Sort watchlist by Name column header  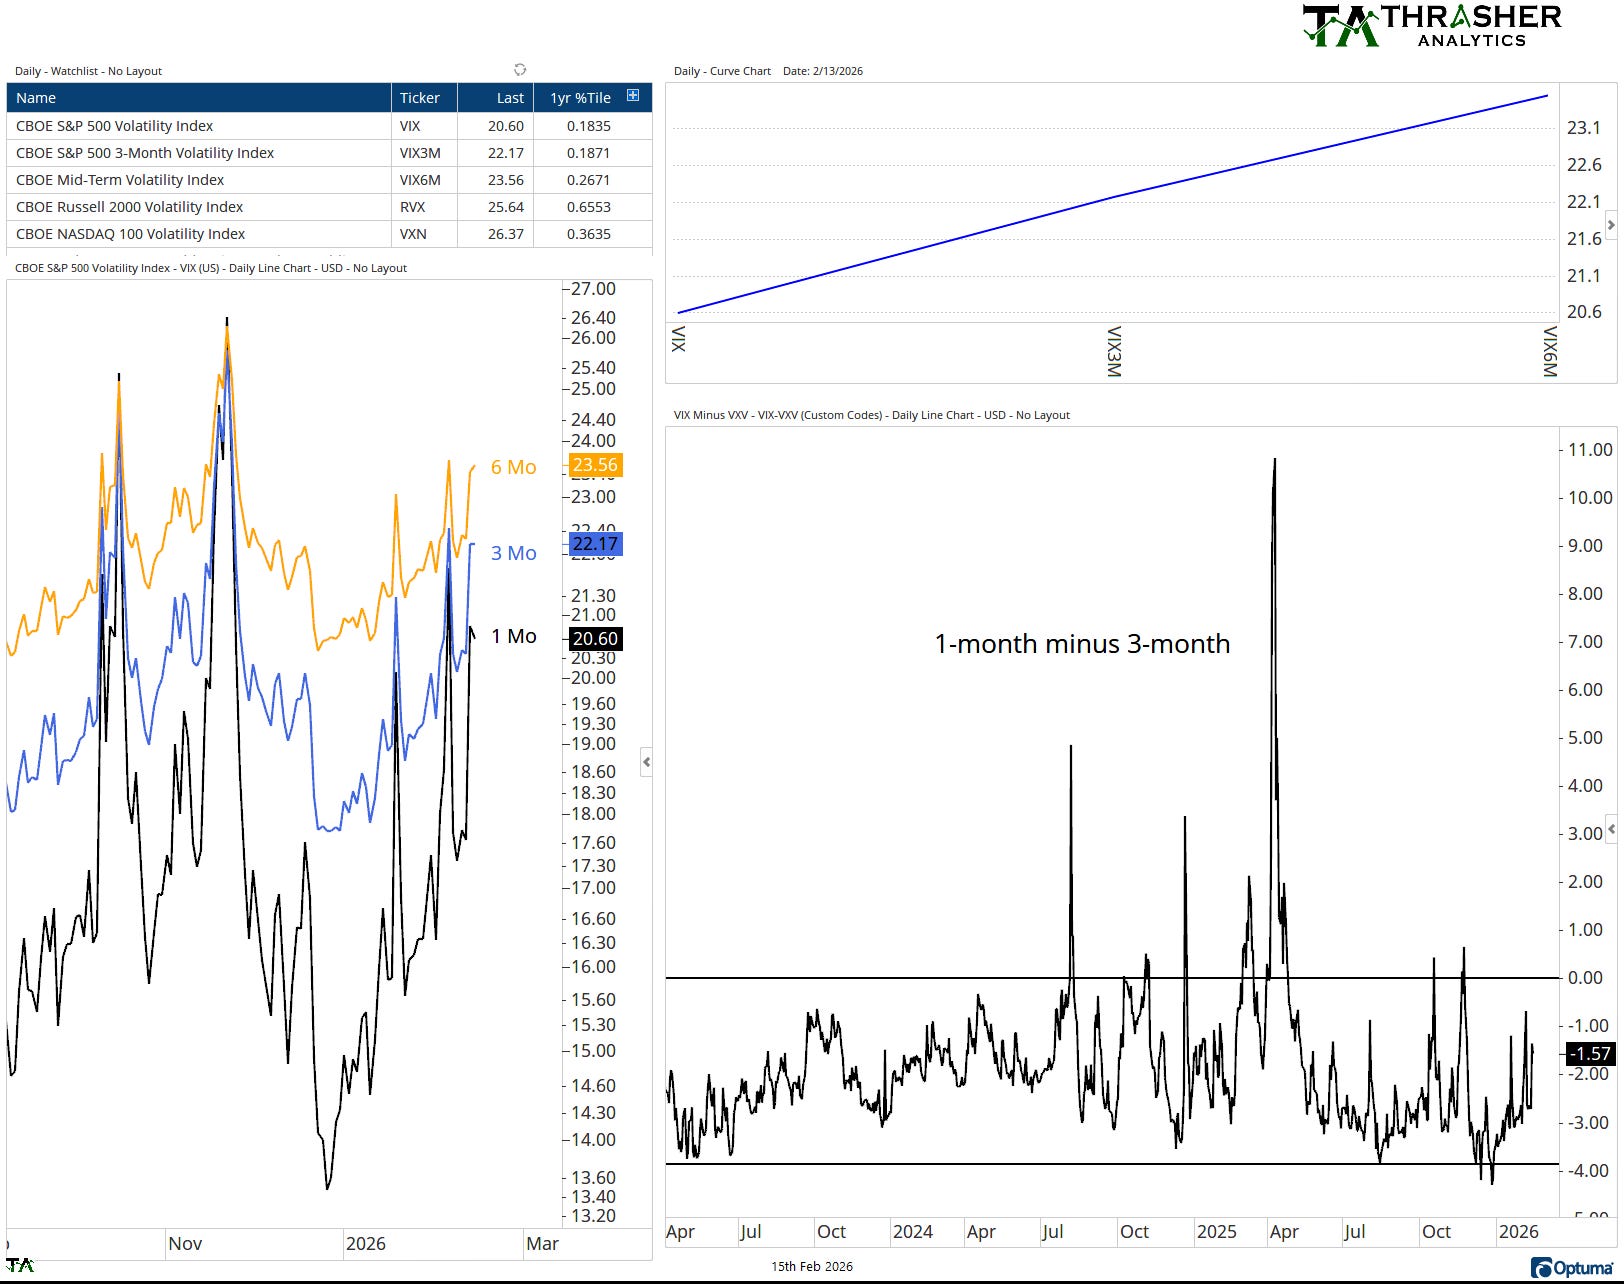pos(198,98)
